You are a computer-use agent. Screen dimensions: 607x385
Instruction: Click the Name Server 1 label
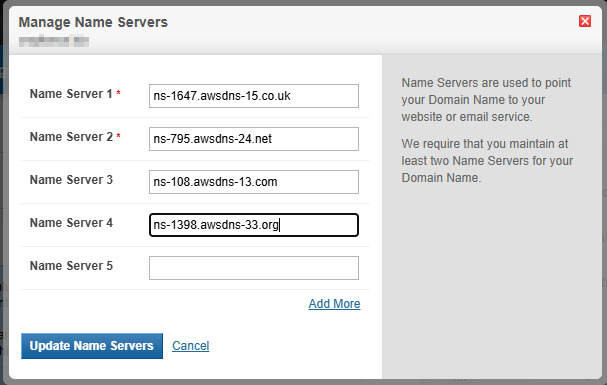(x=71, y=94)
